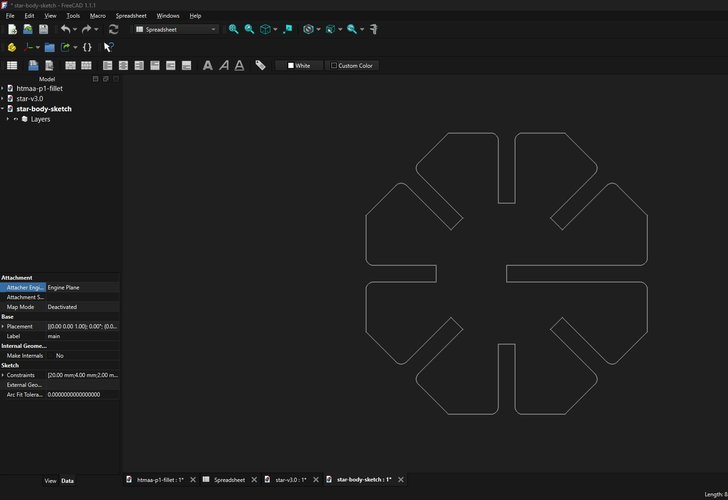Image resolution: width=728 pixels, height=500 pixels.
Task: Collapse the star-body-sketch tree item
Action: pos(3,109)
